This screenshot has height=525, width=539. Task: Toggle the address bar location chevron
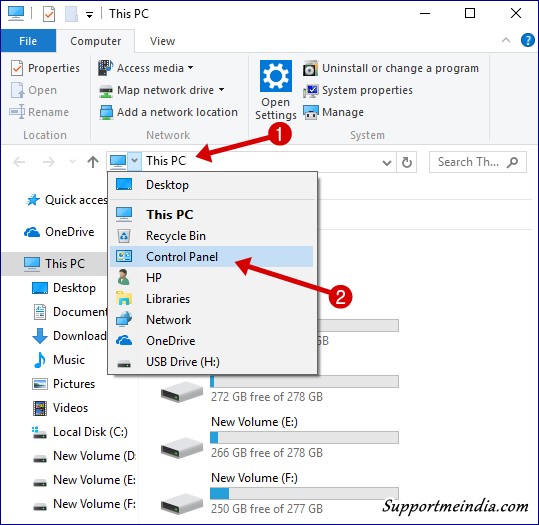pos(134,161)
